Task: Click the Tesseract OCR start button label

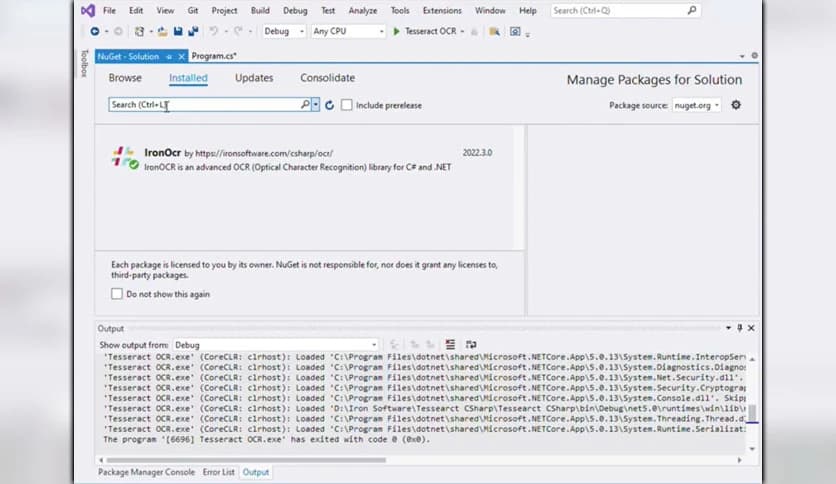Action: point(430,31)
